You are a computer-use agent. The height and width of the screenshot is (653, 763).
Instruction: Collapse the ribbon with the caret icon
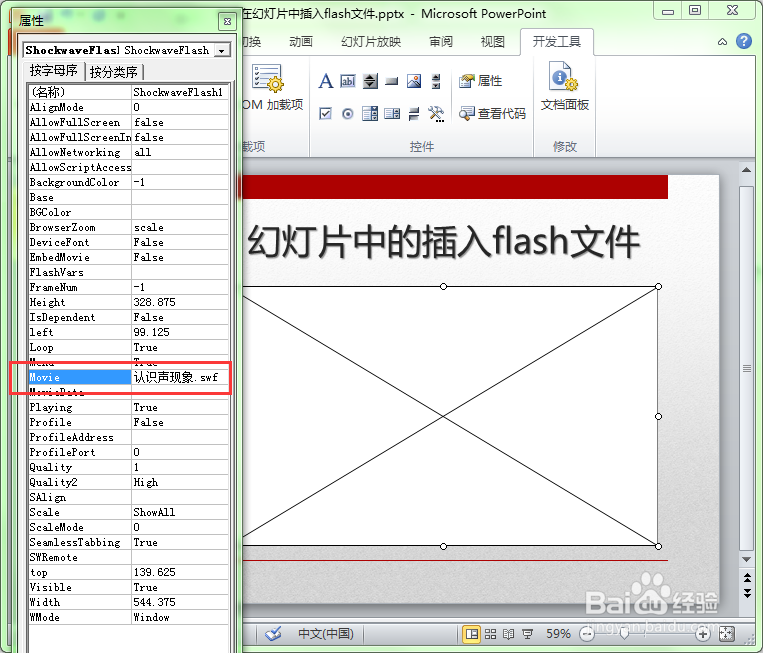coord(722,42)
